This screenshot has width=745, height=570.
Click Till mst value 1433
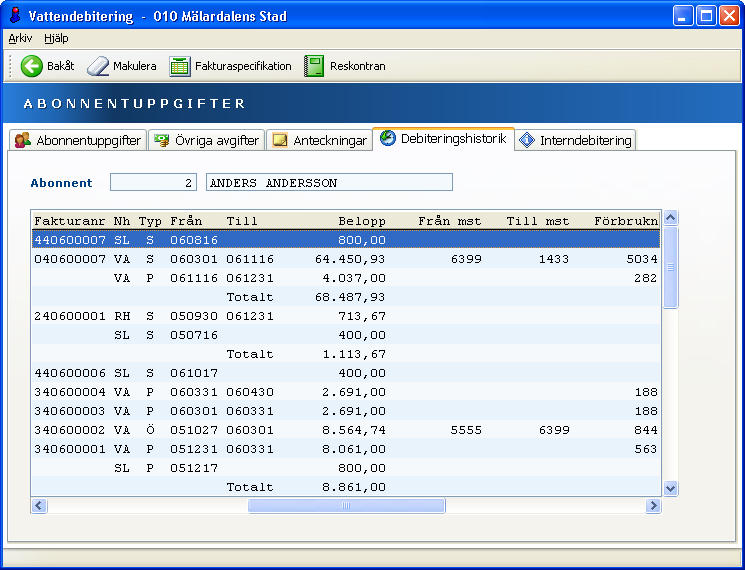[x=554, y=259]
